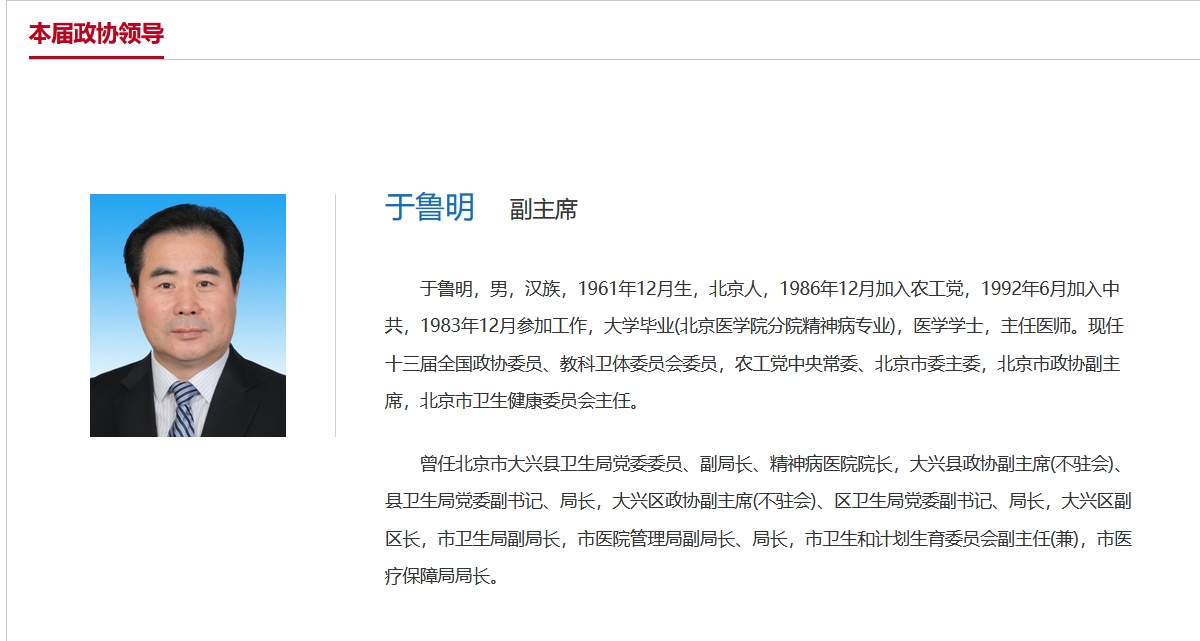Click the name heading 于鲁明
1200x641 pixels.
430,207
